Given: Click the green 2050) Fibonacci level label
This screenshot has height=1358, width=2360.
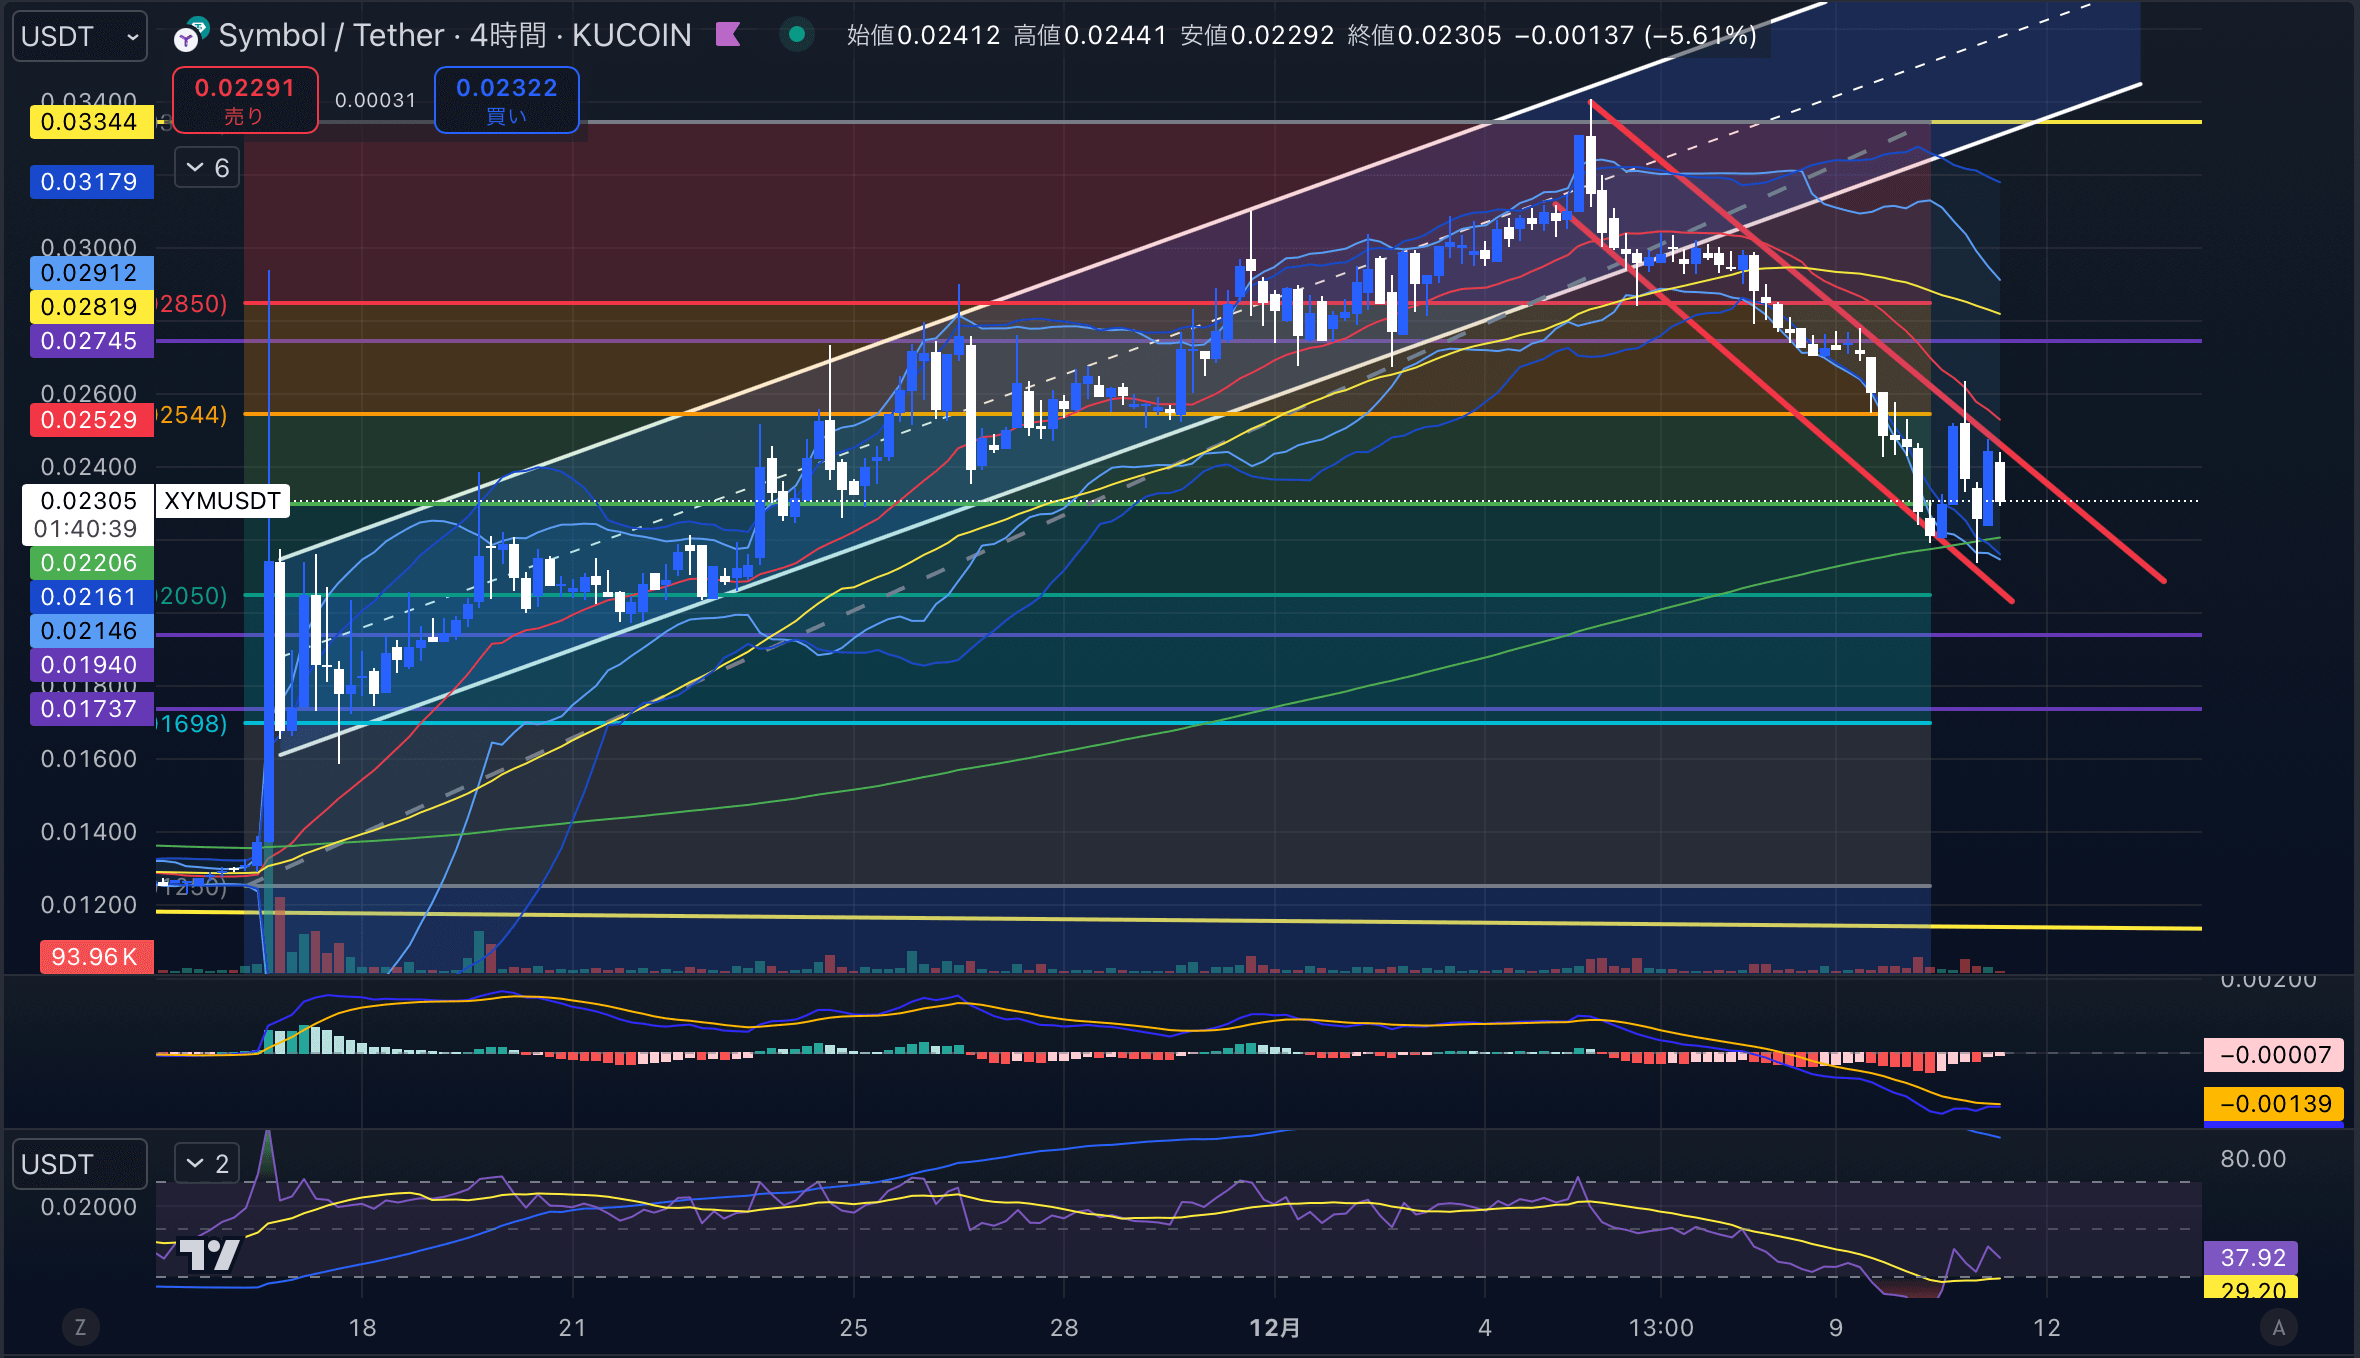Looking at the screenshot, I should pyautogui.click(x=193, y=596).
